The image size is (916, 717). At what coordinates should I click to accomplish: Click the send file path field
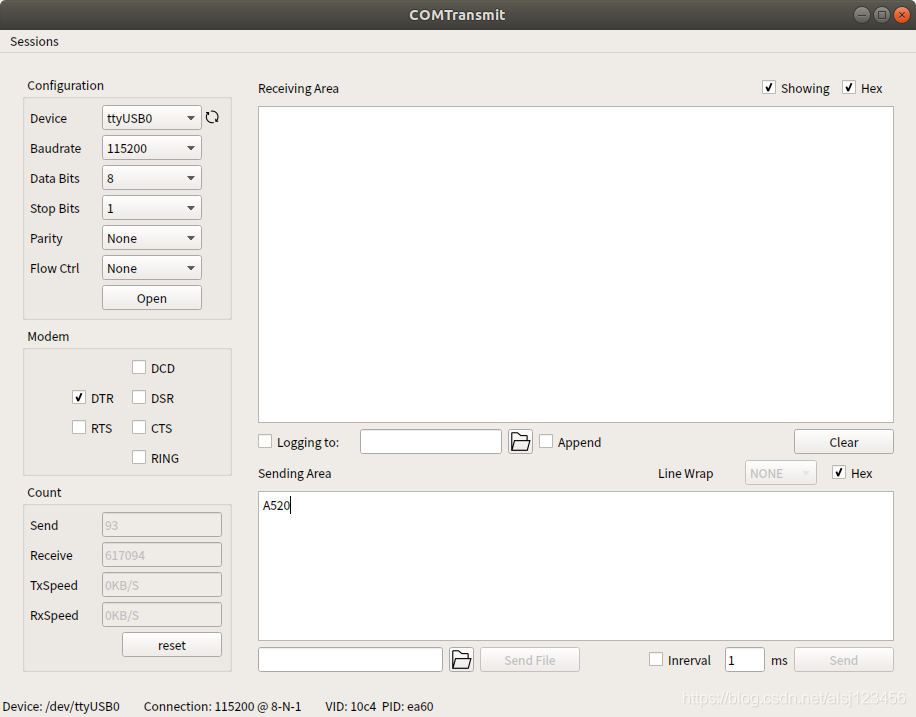[x=350, y=660]
